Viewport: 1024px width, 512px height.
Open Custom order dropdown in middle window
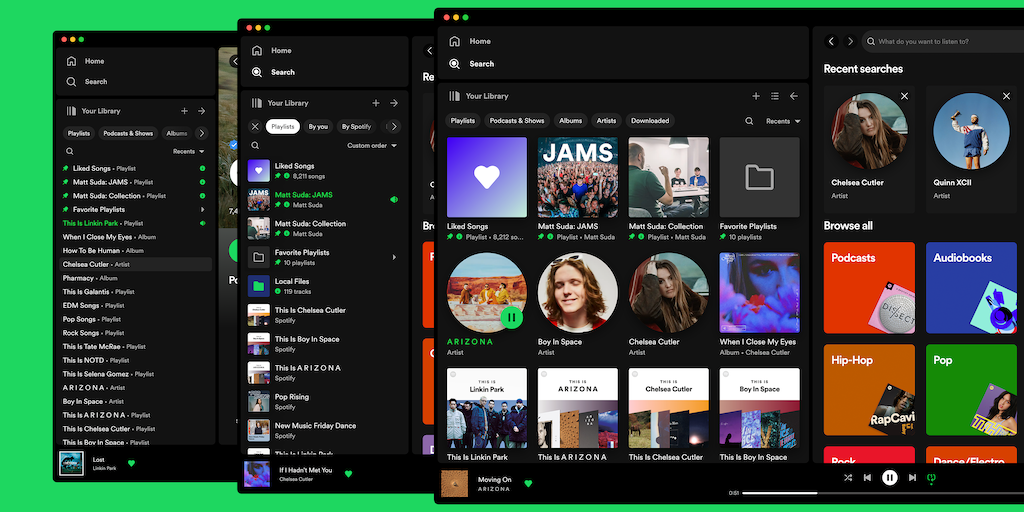[x=372, y=146]
